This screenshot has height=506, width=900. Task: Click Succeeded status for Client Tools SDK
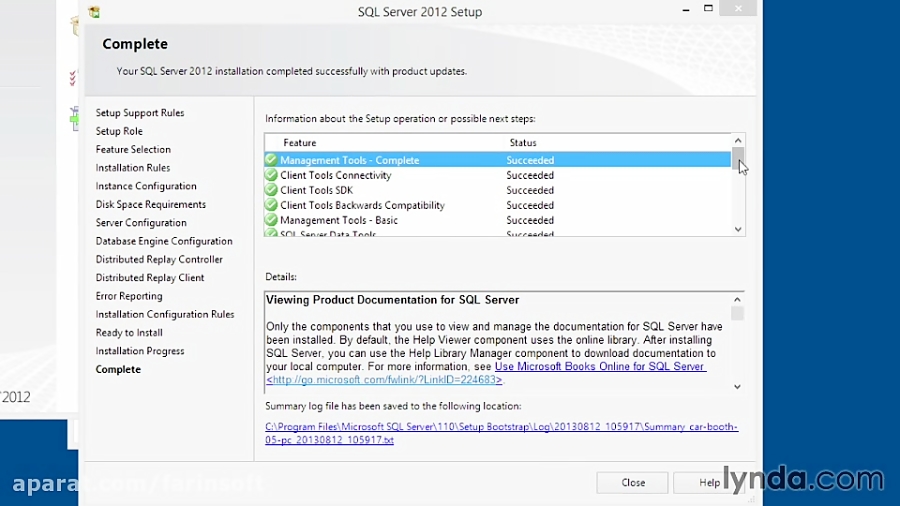pos(530,190)
